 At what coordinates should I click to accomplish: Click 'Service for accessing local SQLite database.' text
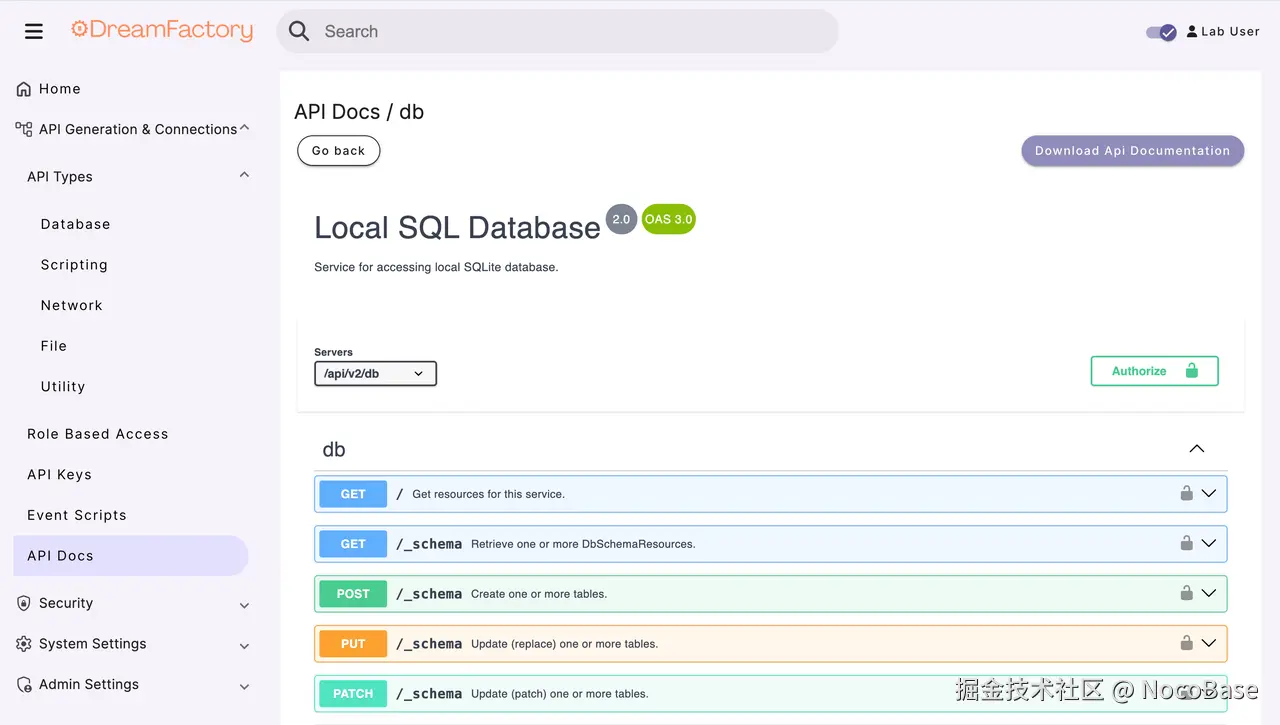436,267
